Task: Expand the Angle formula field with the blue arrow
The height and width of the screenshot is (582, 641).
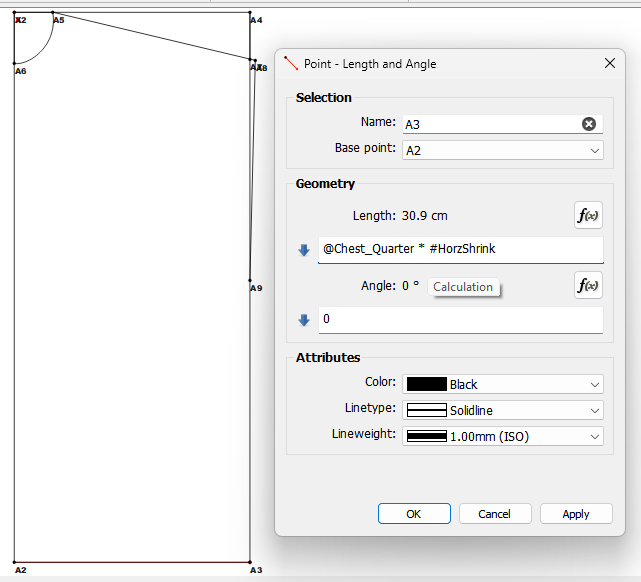Action: tap(304, 320)
